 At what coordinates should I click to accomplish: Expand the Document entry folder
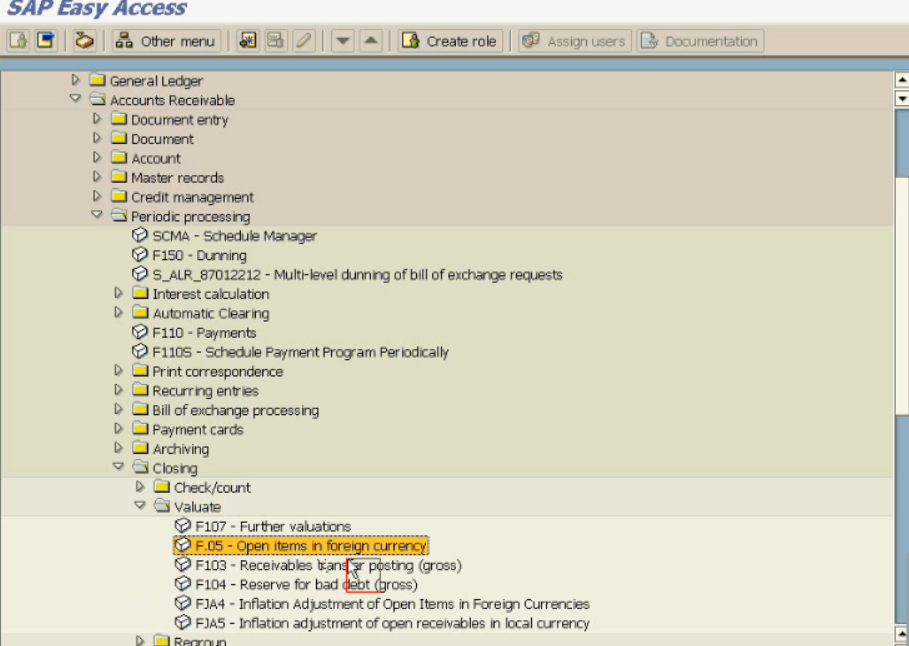click(97, 118)
